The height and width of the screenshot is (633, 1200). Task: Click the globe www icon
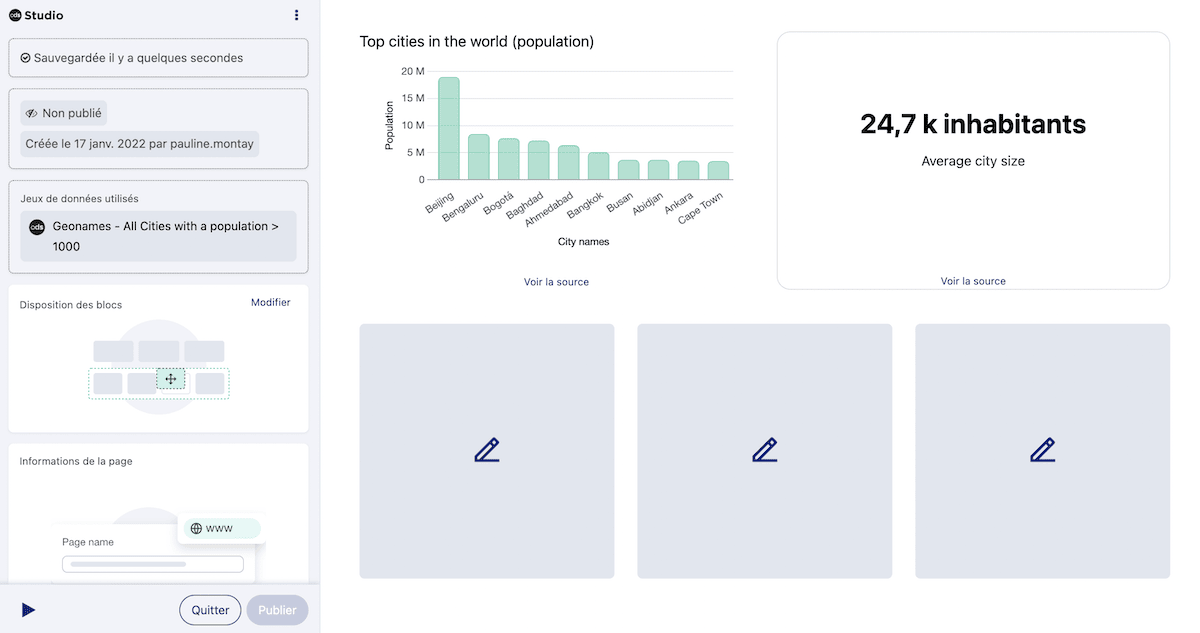[x=196, y=528]
